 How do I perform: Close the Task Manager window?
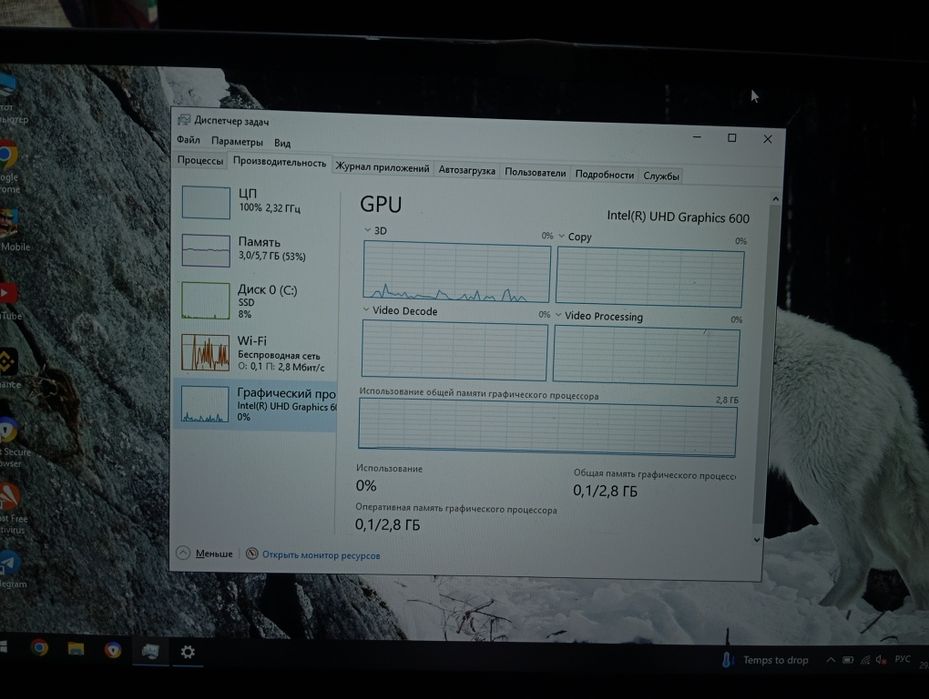[767, 139]
